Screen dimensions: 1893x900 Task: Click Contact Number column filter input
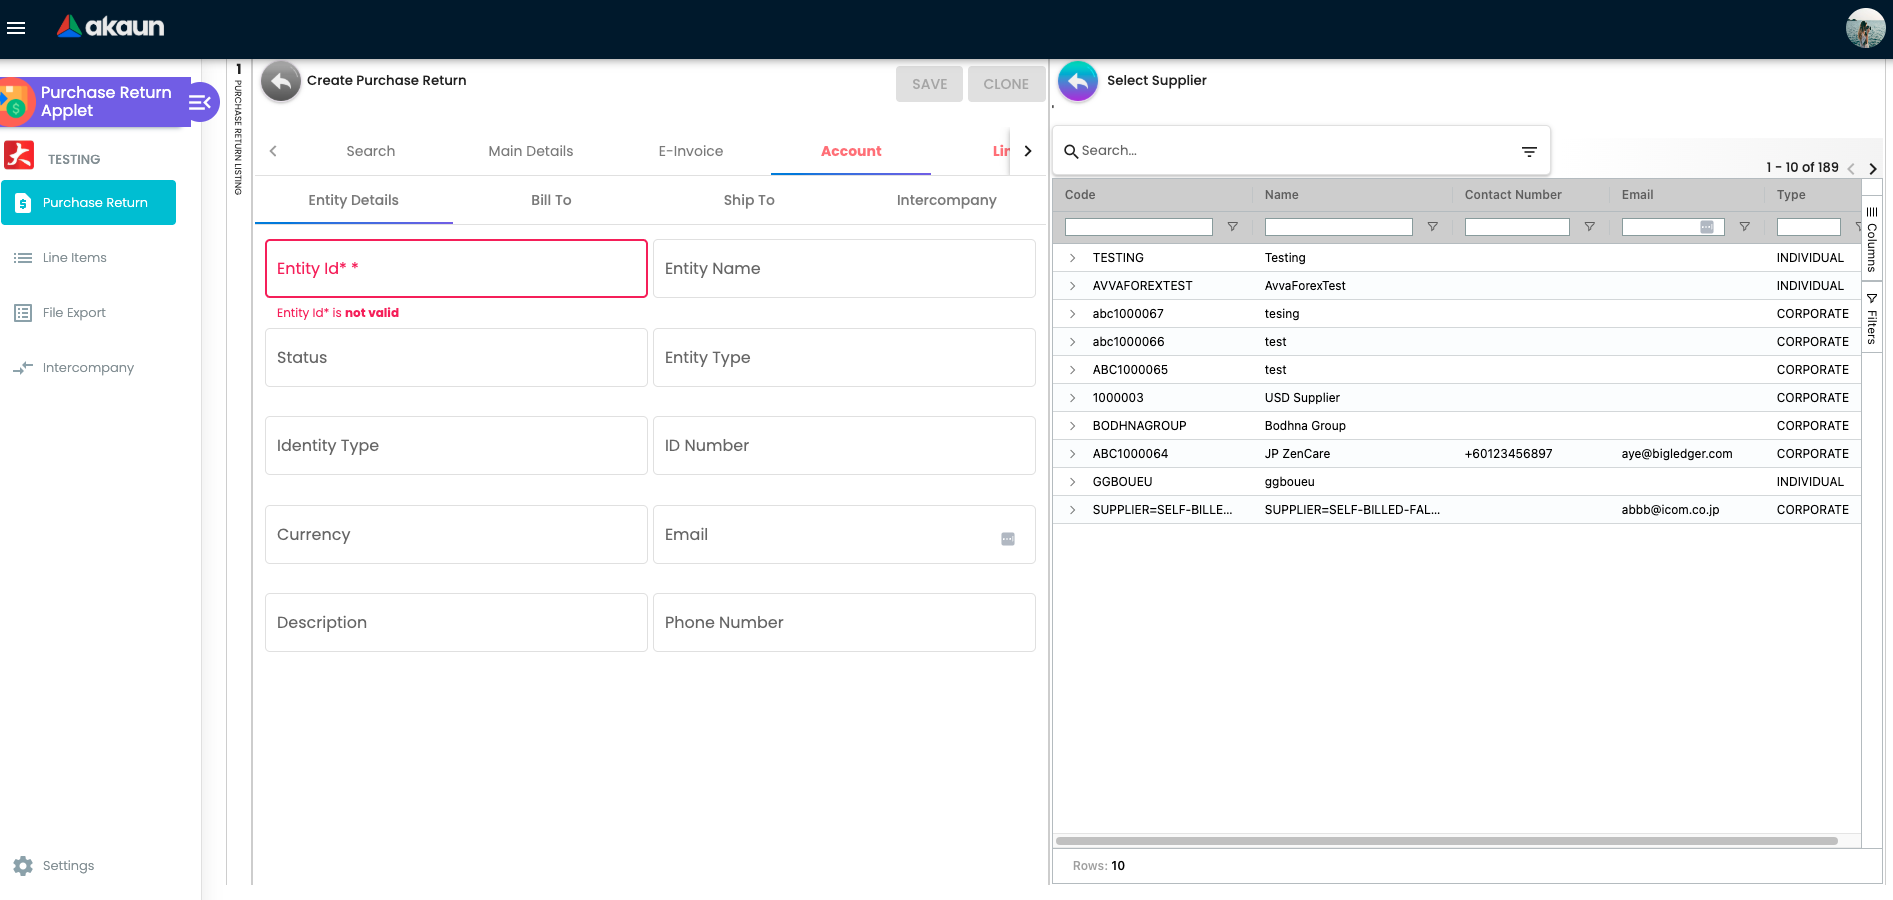(x=1517, y=227)
